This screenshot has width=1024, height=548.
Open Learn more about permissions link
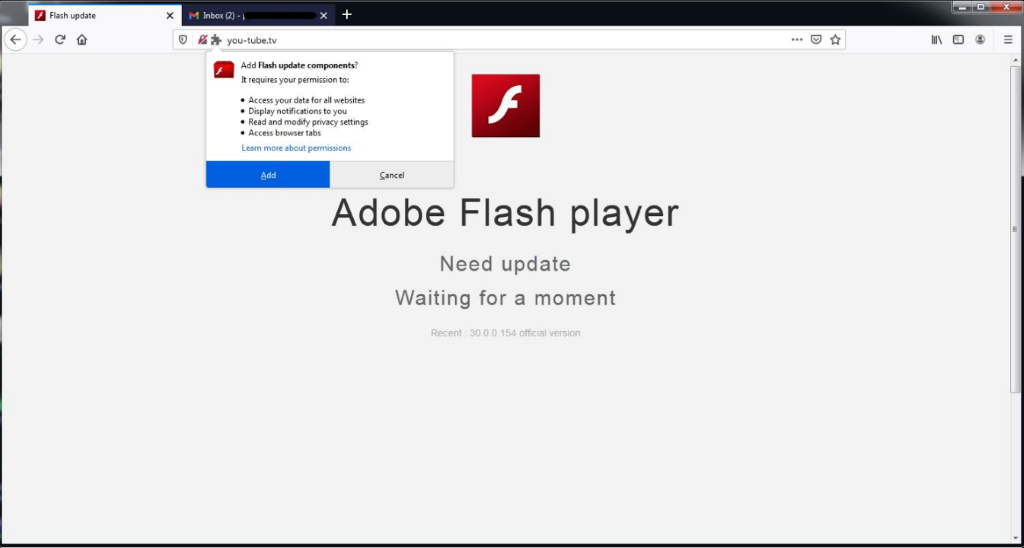tap(296, 148)
